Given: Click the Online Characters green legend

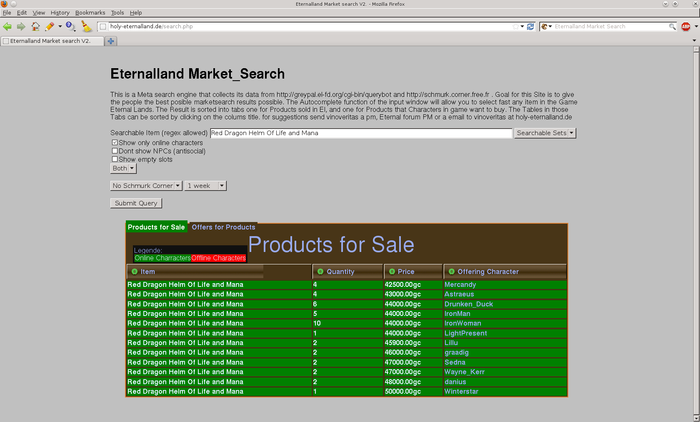Looking at the screenshot, I should [162, 258].
